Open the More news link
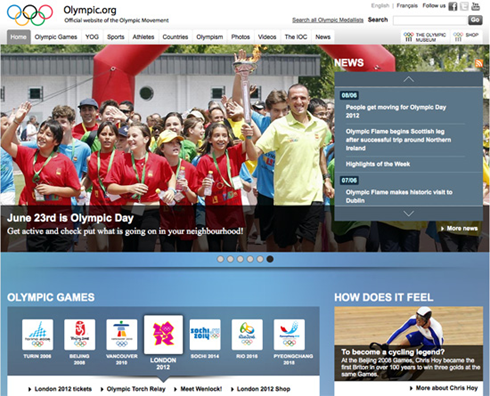 (459, 228)
